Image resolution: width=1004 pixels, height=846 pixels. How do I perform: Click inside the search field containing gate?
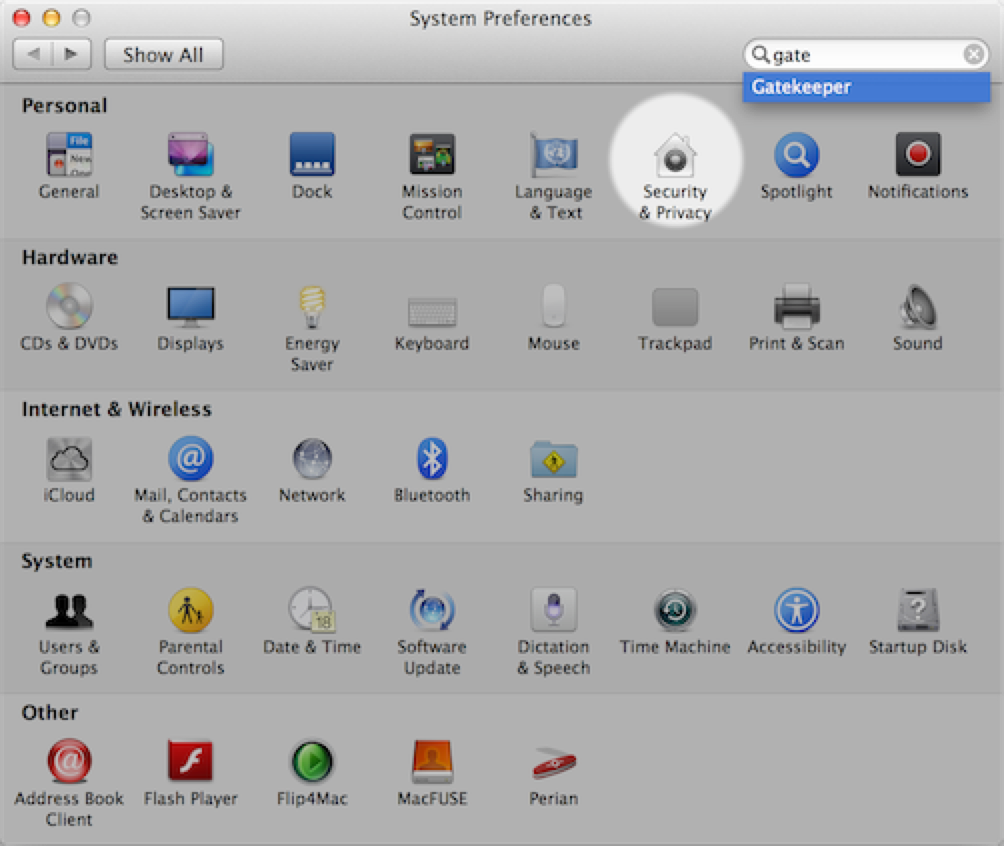click(x=860, y=55)
